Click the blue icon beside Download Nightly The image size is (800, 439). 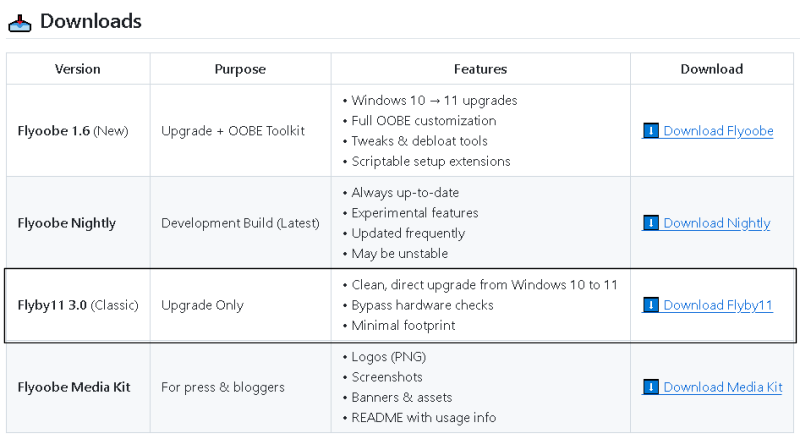pos(651,223)
